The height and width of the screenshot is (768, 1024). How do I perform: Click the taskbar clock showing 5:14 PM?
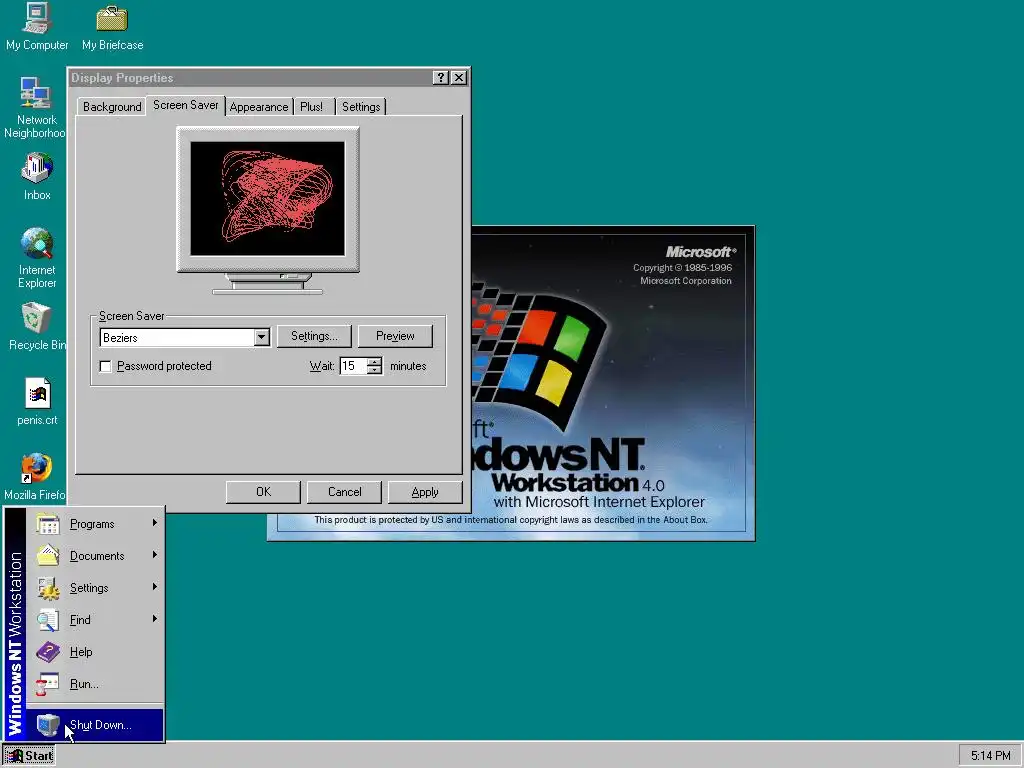990,756
